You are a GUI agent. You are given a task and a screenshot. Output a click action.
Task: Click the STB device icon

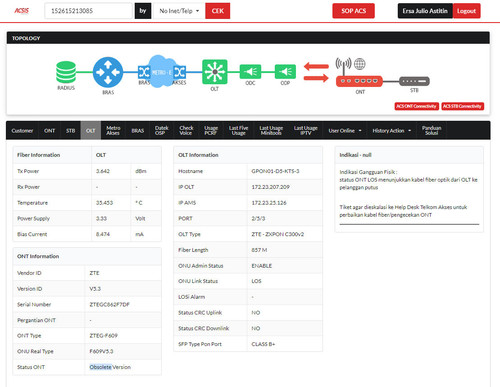coord(414,81)
